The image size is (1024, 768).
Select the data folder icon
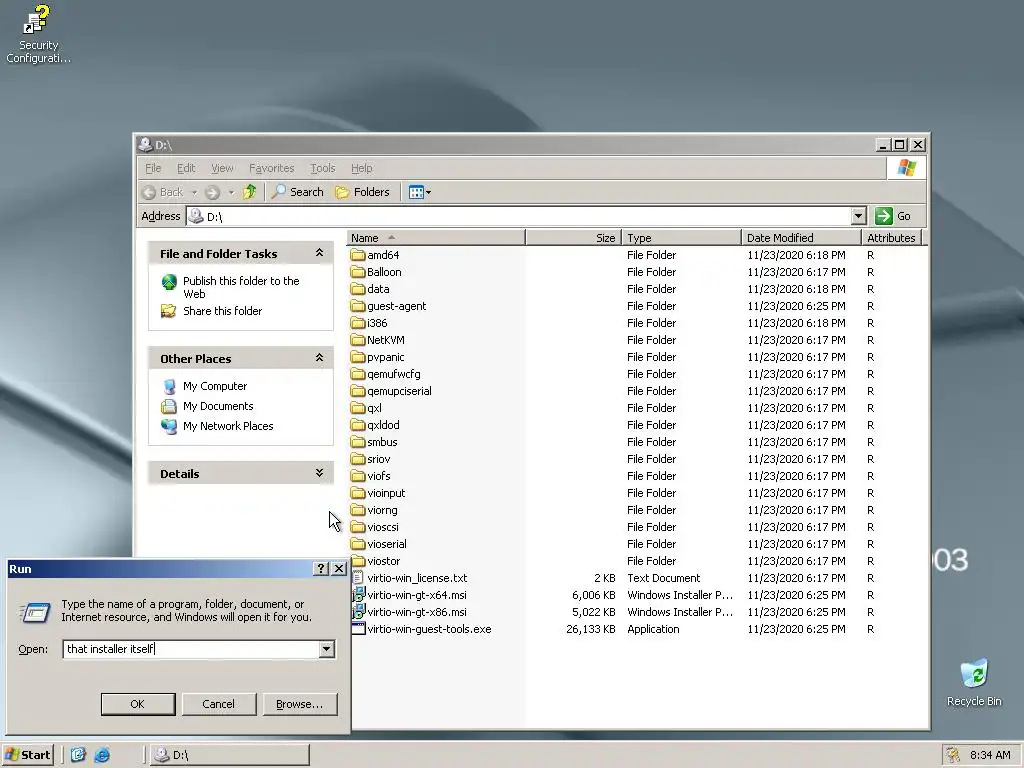357,289
